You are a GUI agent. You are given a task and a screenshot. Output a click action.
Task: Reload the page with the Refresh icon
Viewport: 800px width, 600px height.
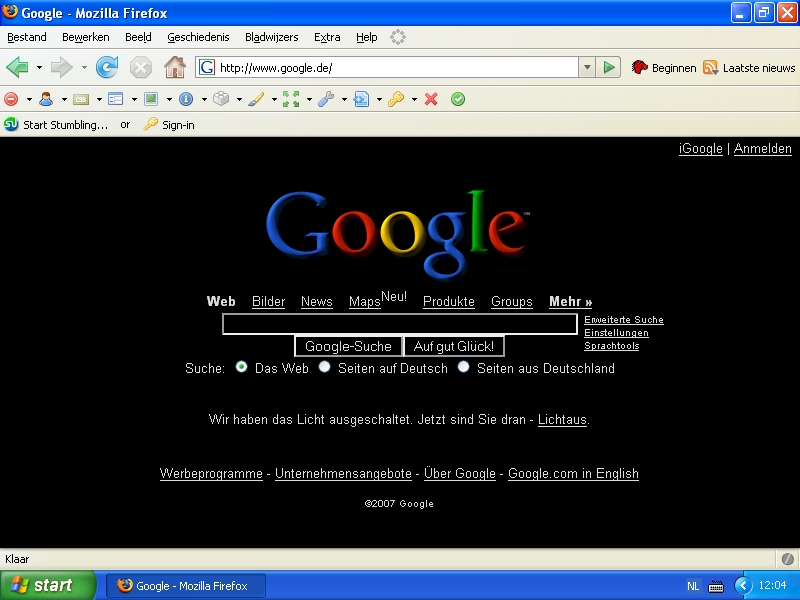pyautogui.click(x=107, y=67)
